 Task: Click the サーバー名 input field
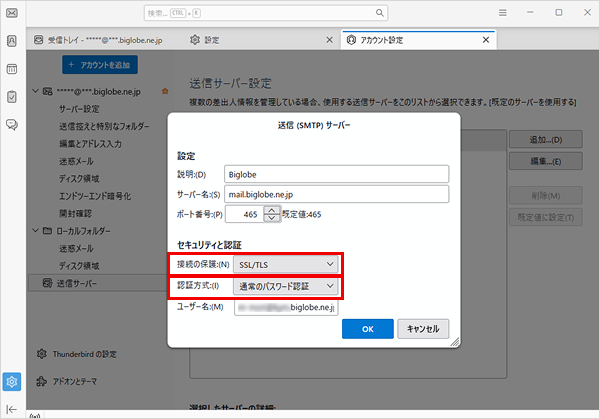coord(336,194)
